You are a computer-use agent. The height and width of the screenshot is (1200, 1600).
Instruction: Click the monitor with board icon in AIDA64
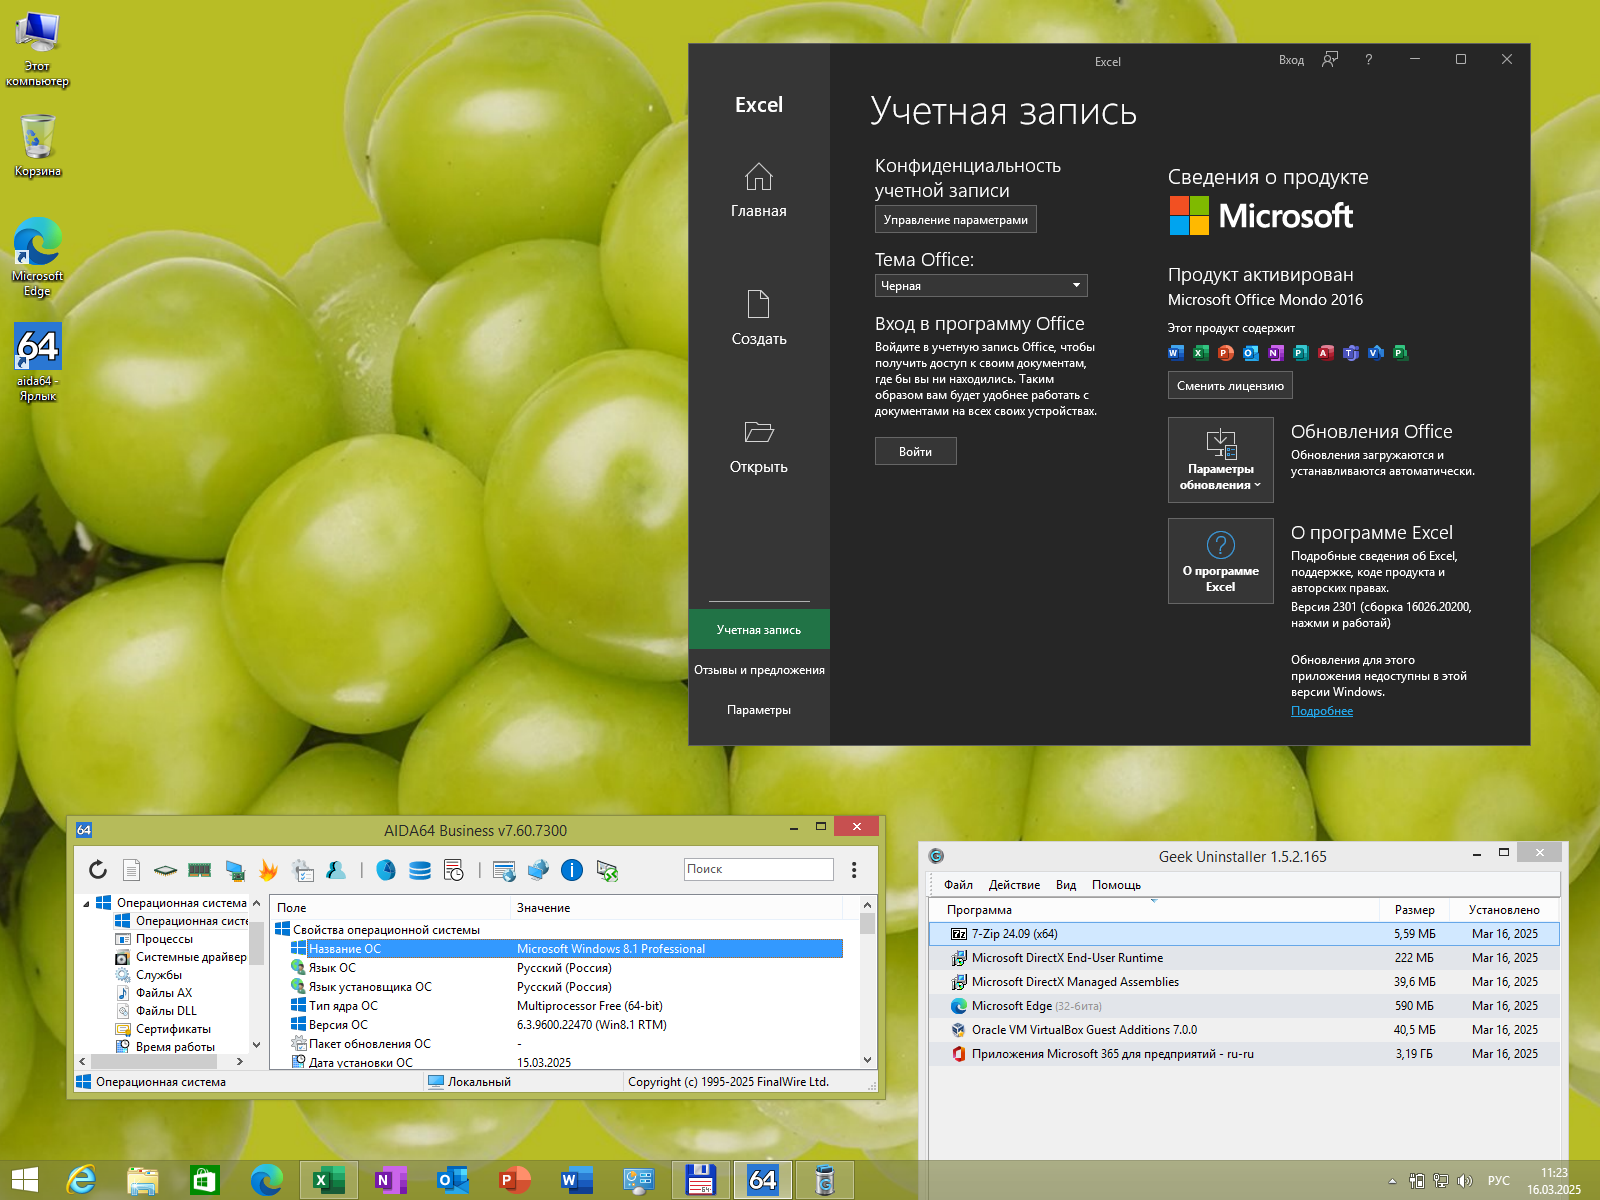tap(235, 870)
